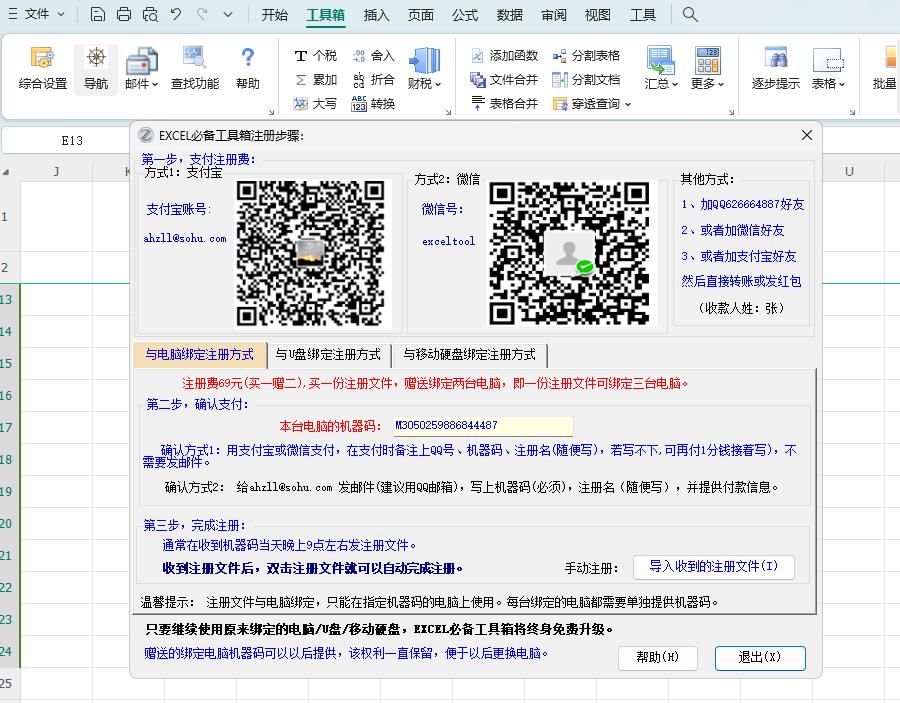Click 添加函数 add function
Screen dimensions: 900x703
coord(505,56)
